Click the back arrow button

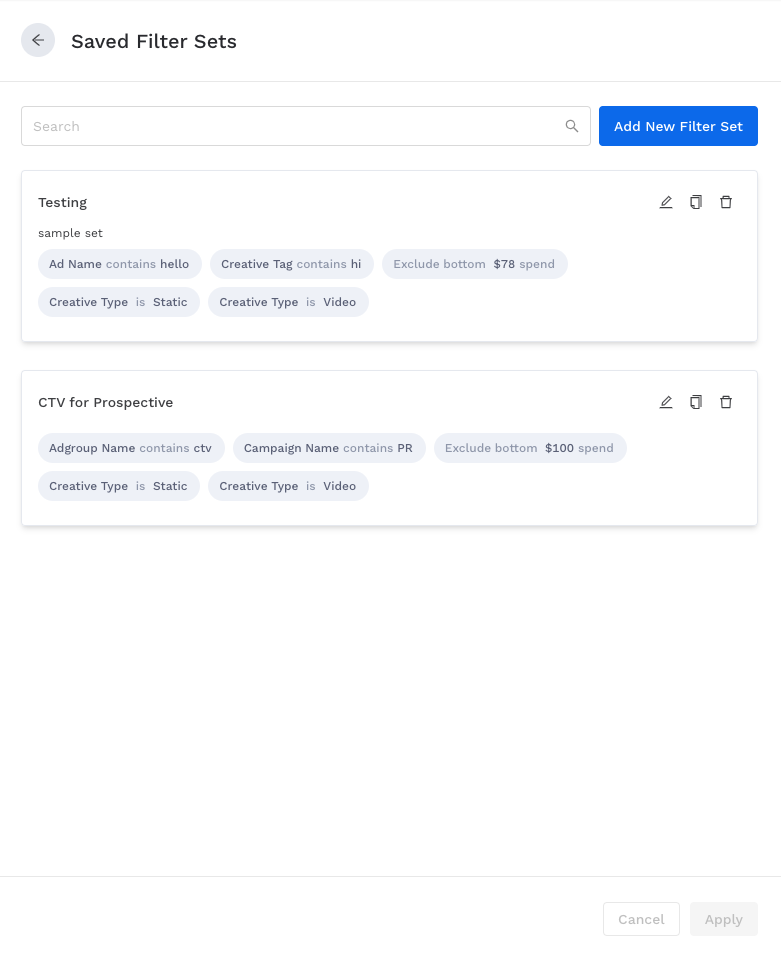[38, 40]
